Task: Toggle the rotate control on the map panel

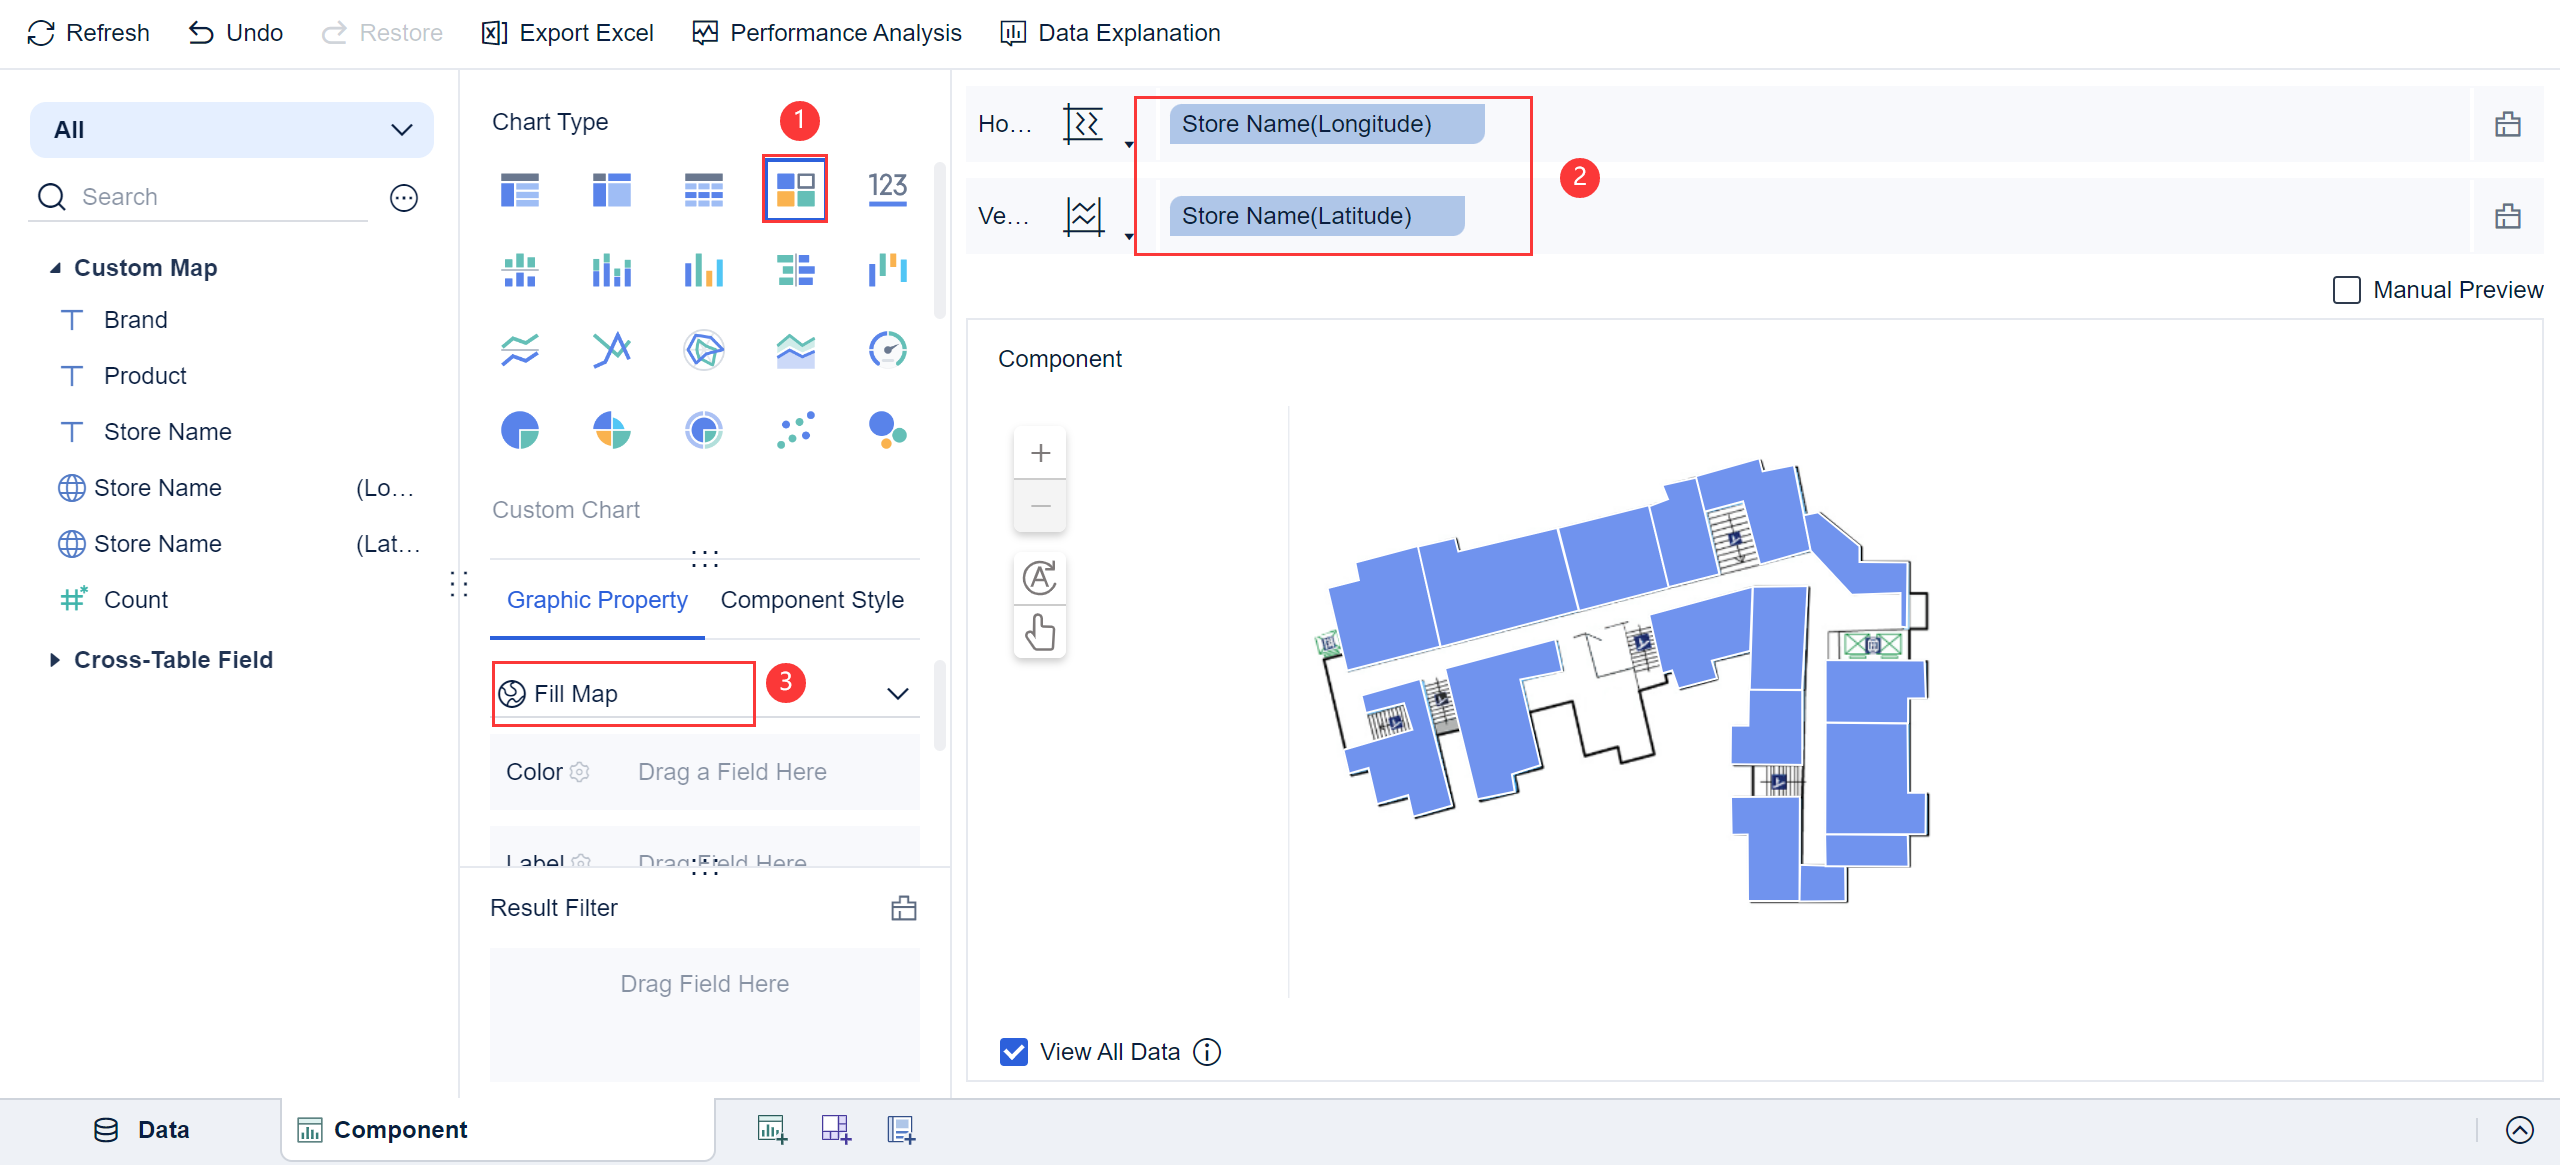Action: (x=1040, y=578)
